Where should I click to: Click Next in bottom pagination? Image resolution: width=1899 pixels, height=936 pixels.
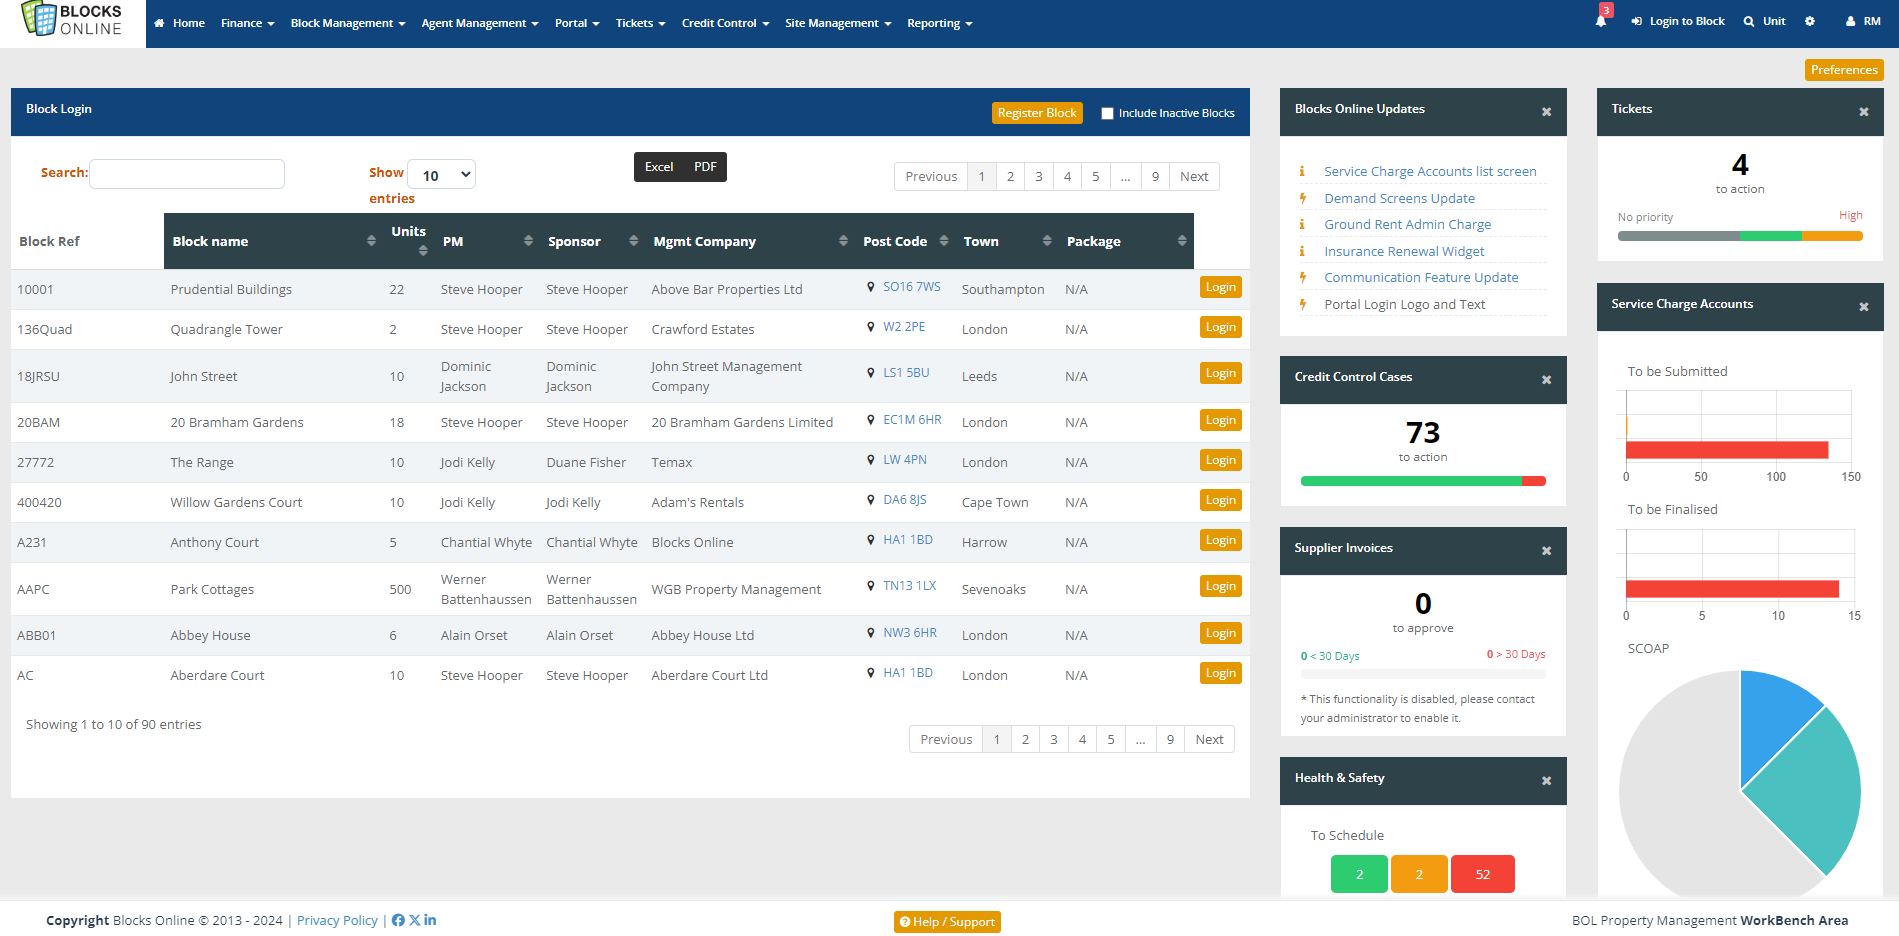pyautogui.click(x=1209, y=739)
